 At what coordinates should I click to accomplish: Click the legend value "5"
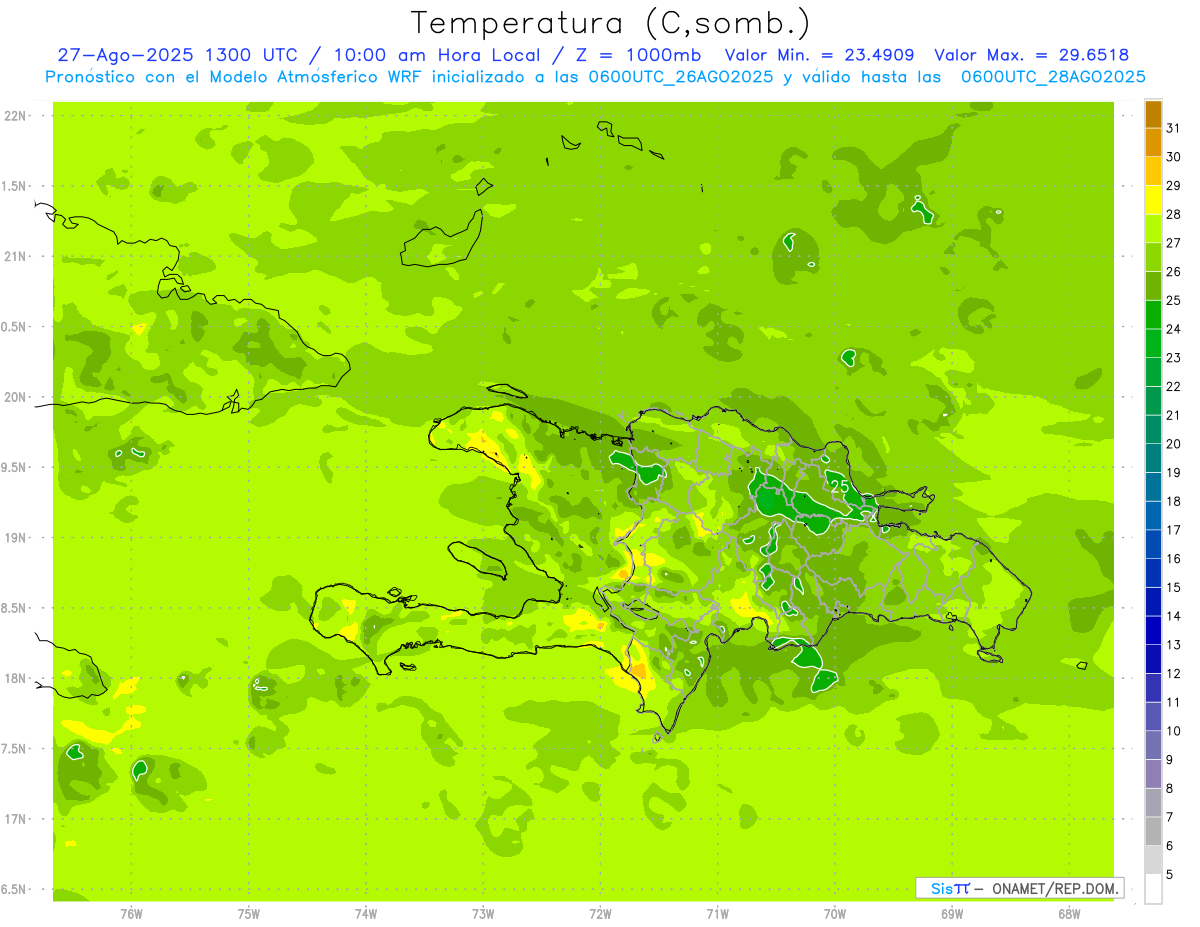tap(1170, 875)
